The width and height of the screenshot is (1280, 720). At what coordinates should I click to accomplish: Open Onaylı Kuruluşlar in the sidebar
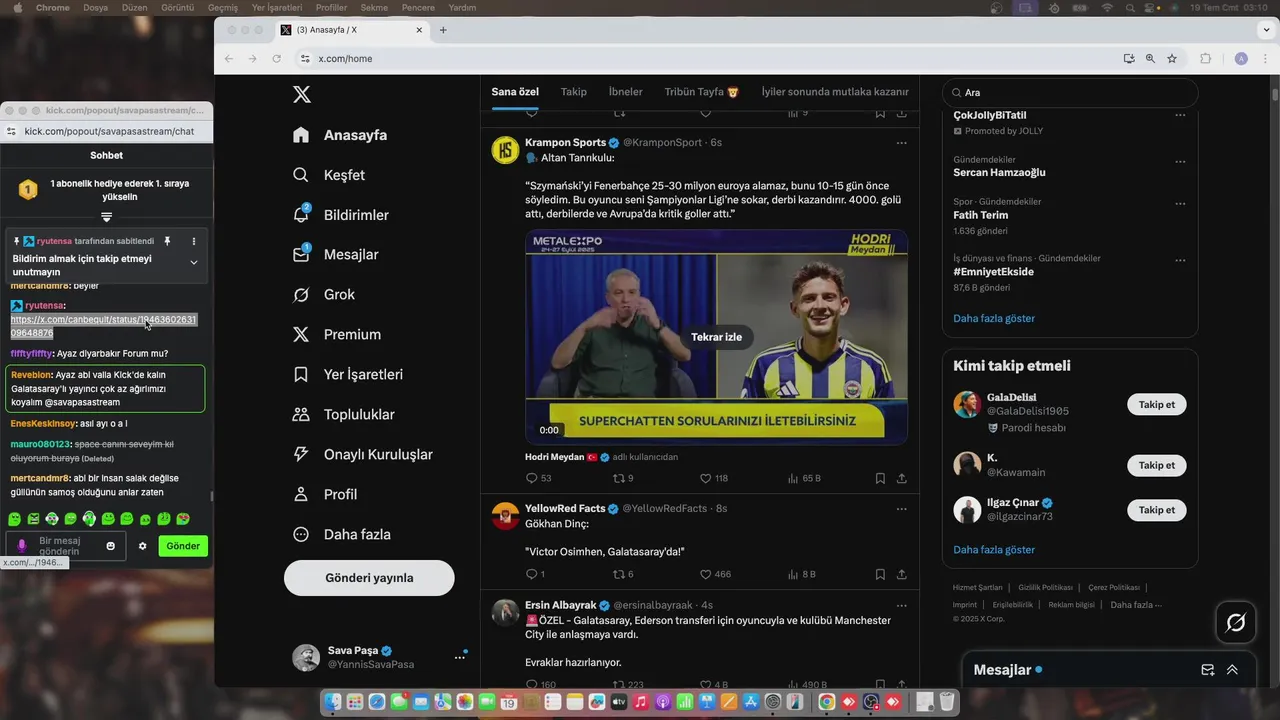[x=363, y=455]
